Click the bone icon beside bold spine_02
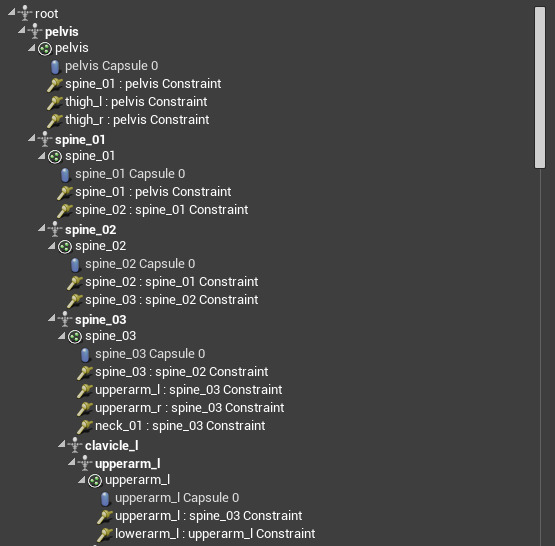This screenshot has height=546, width=555. (55, 229)
